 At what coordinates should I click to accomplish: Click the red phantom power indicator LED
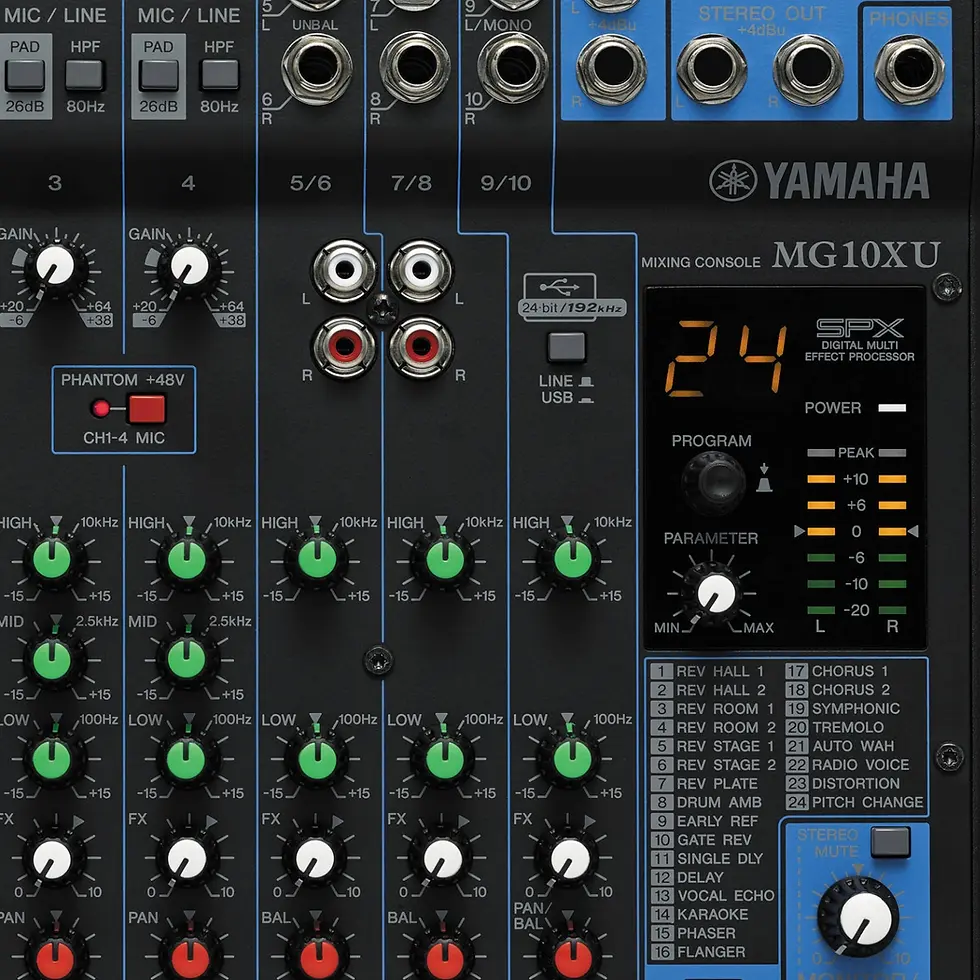click(100, 409)
